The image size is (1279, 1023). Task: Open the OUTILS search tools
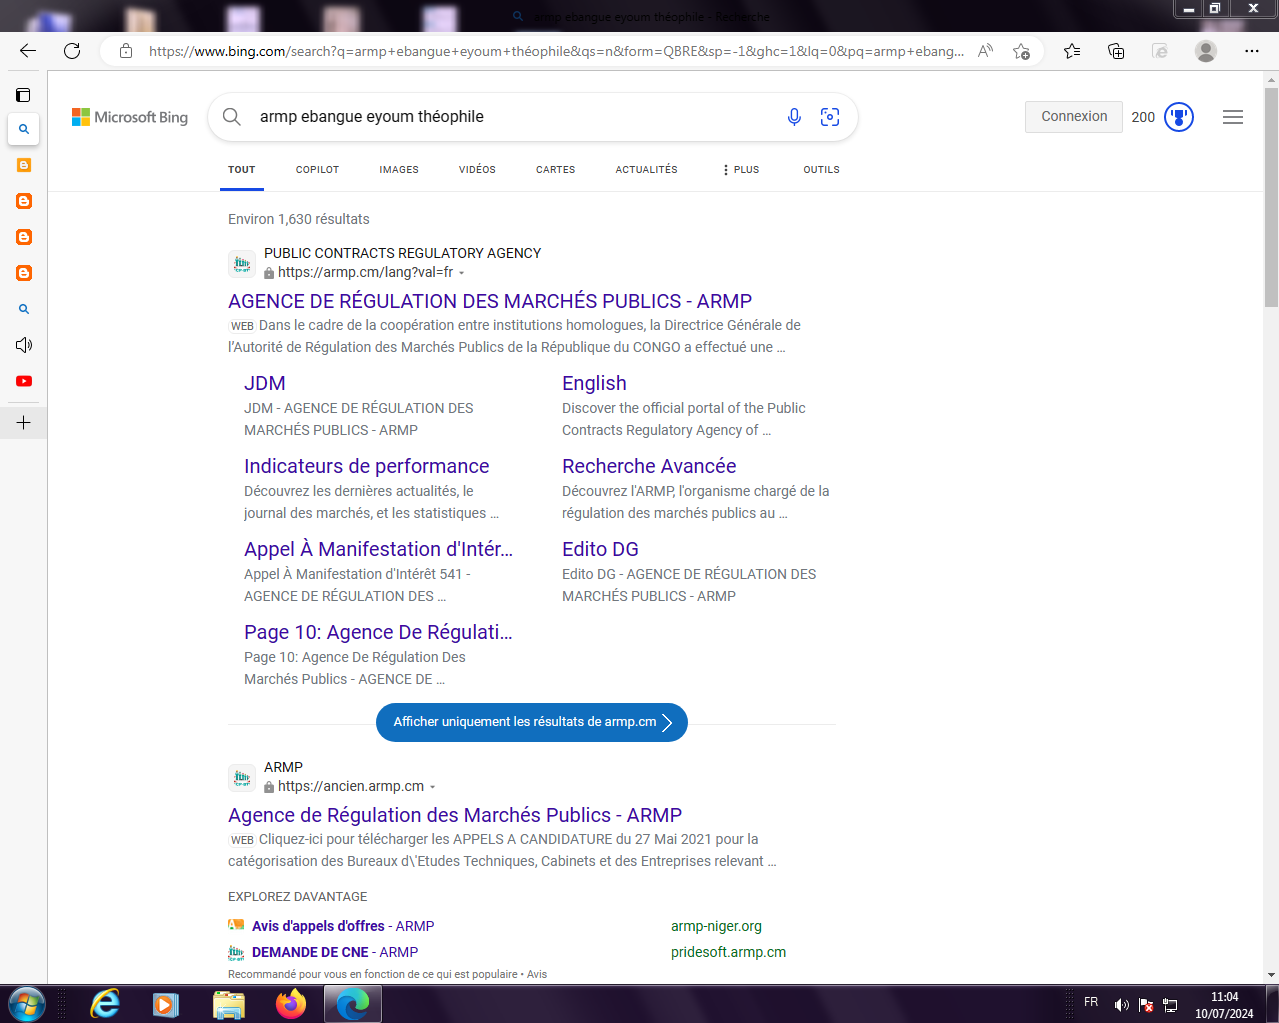tap(821, 170)
